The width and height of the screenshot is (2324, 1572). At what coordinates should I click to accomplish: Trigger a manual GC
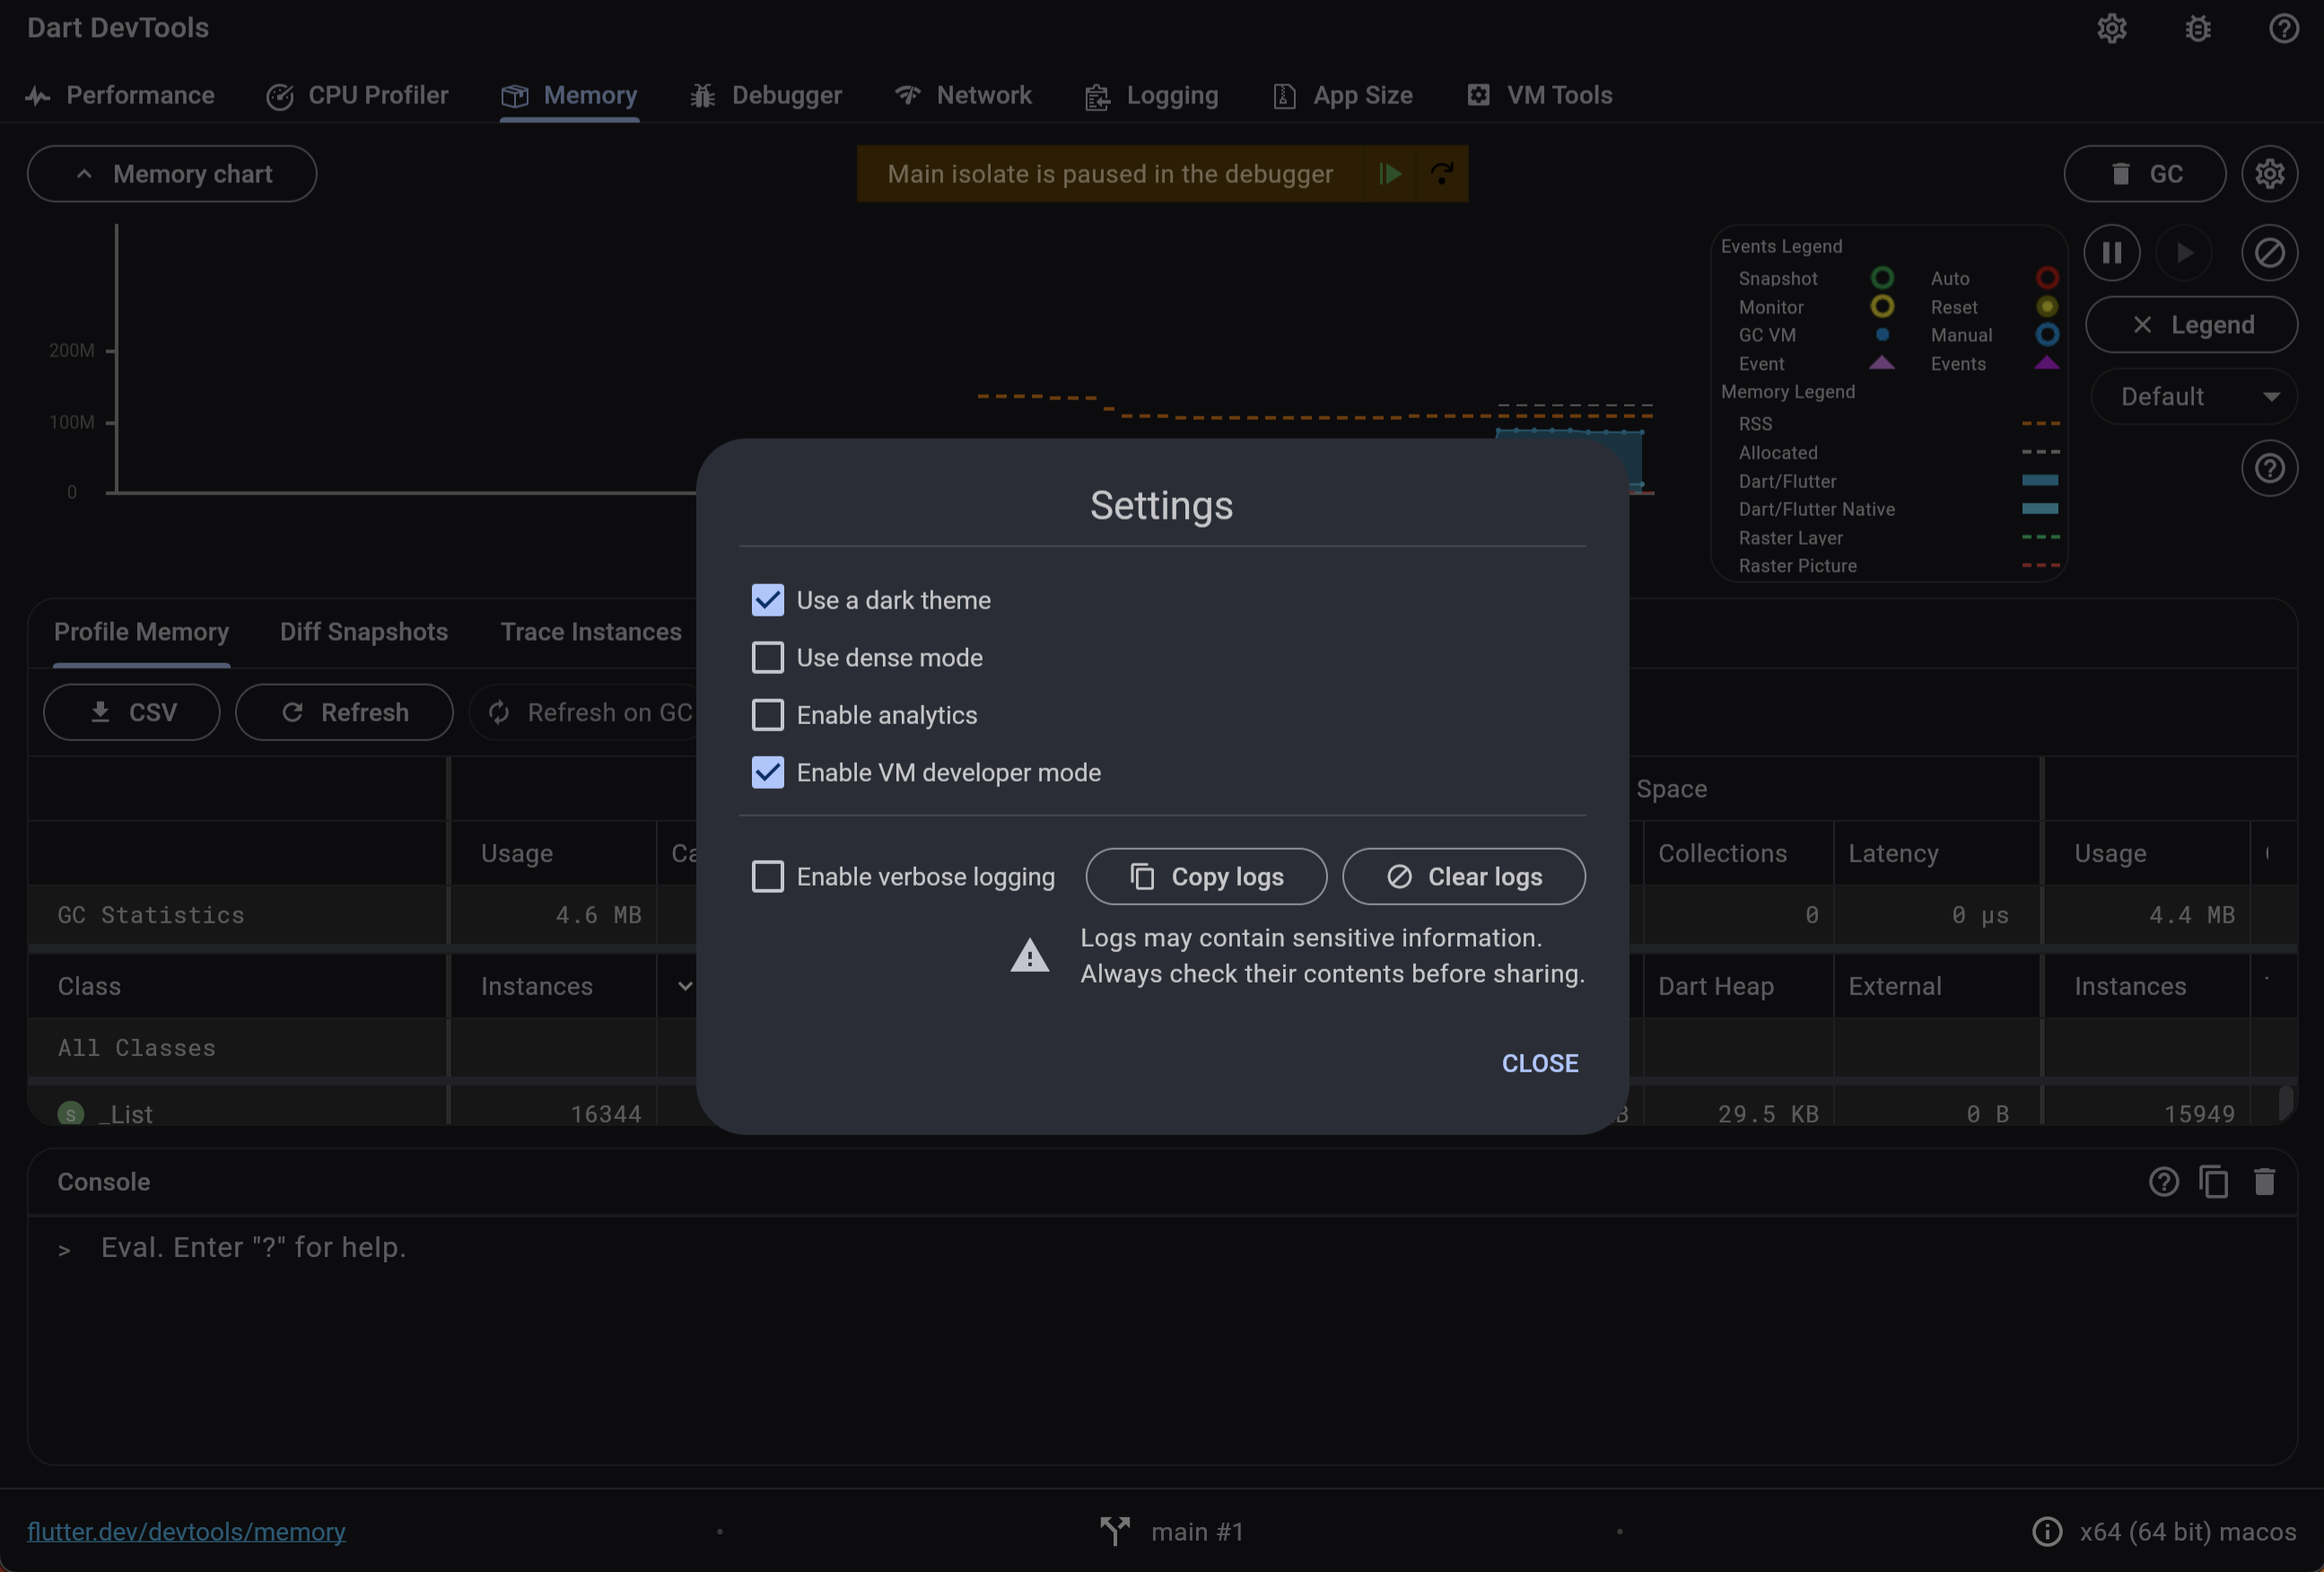coord(2144,173)
